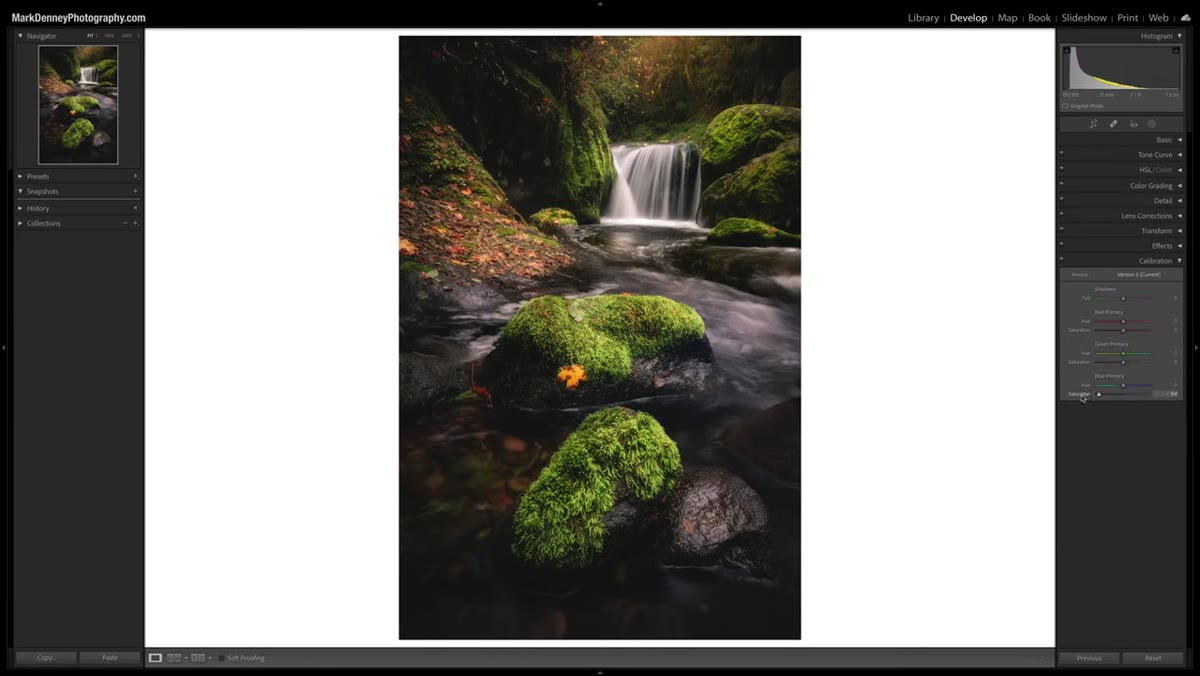
Task: Show filmstrip with bottom edge arrow
Action: (x=600, y=672)
